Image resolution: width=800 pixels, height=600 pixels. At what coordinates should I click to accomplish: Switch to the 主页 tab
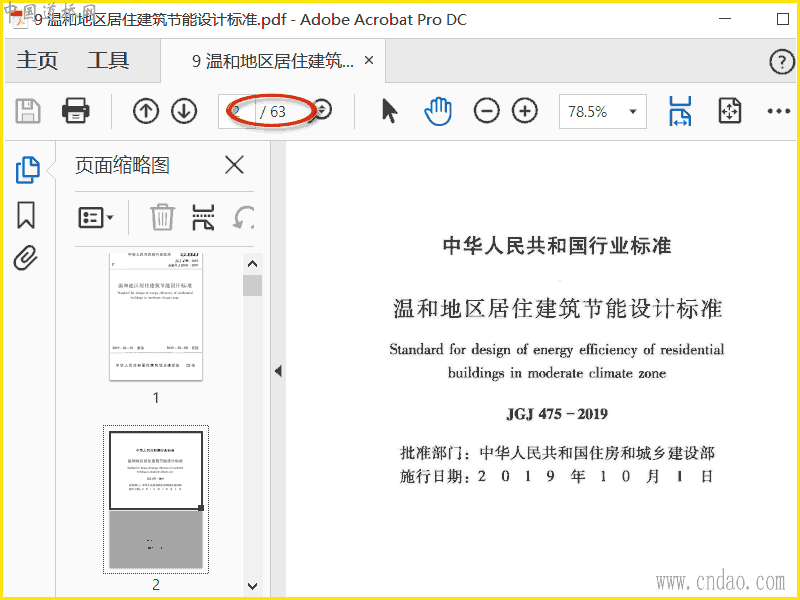(37, 61)
